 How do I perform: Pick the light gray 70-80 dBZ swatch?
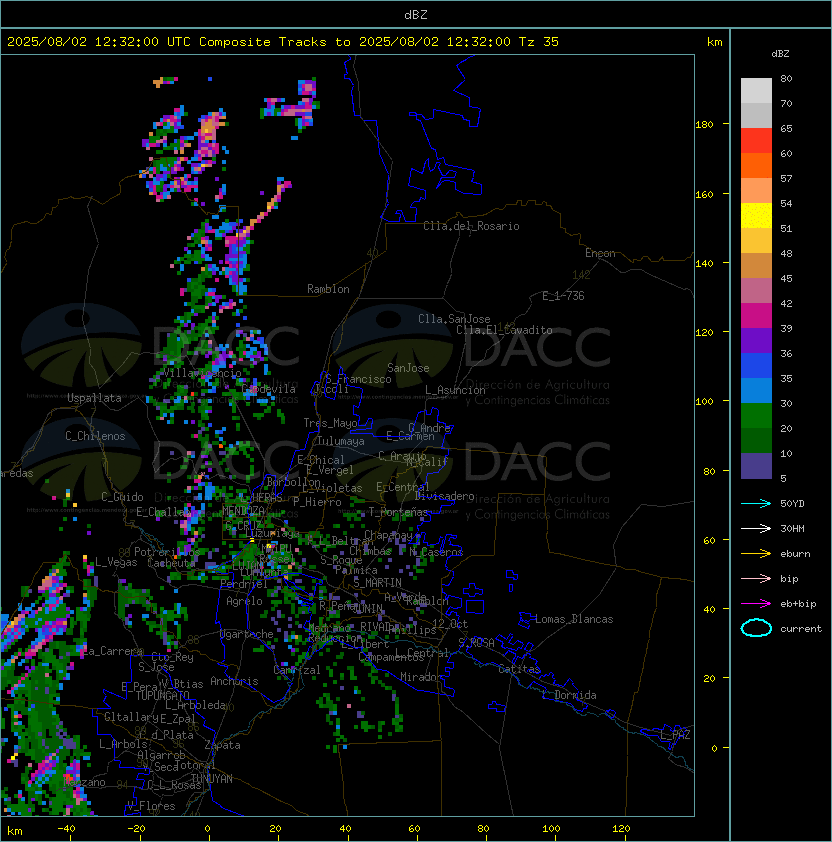pos(756,91)
